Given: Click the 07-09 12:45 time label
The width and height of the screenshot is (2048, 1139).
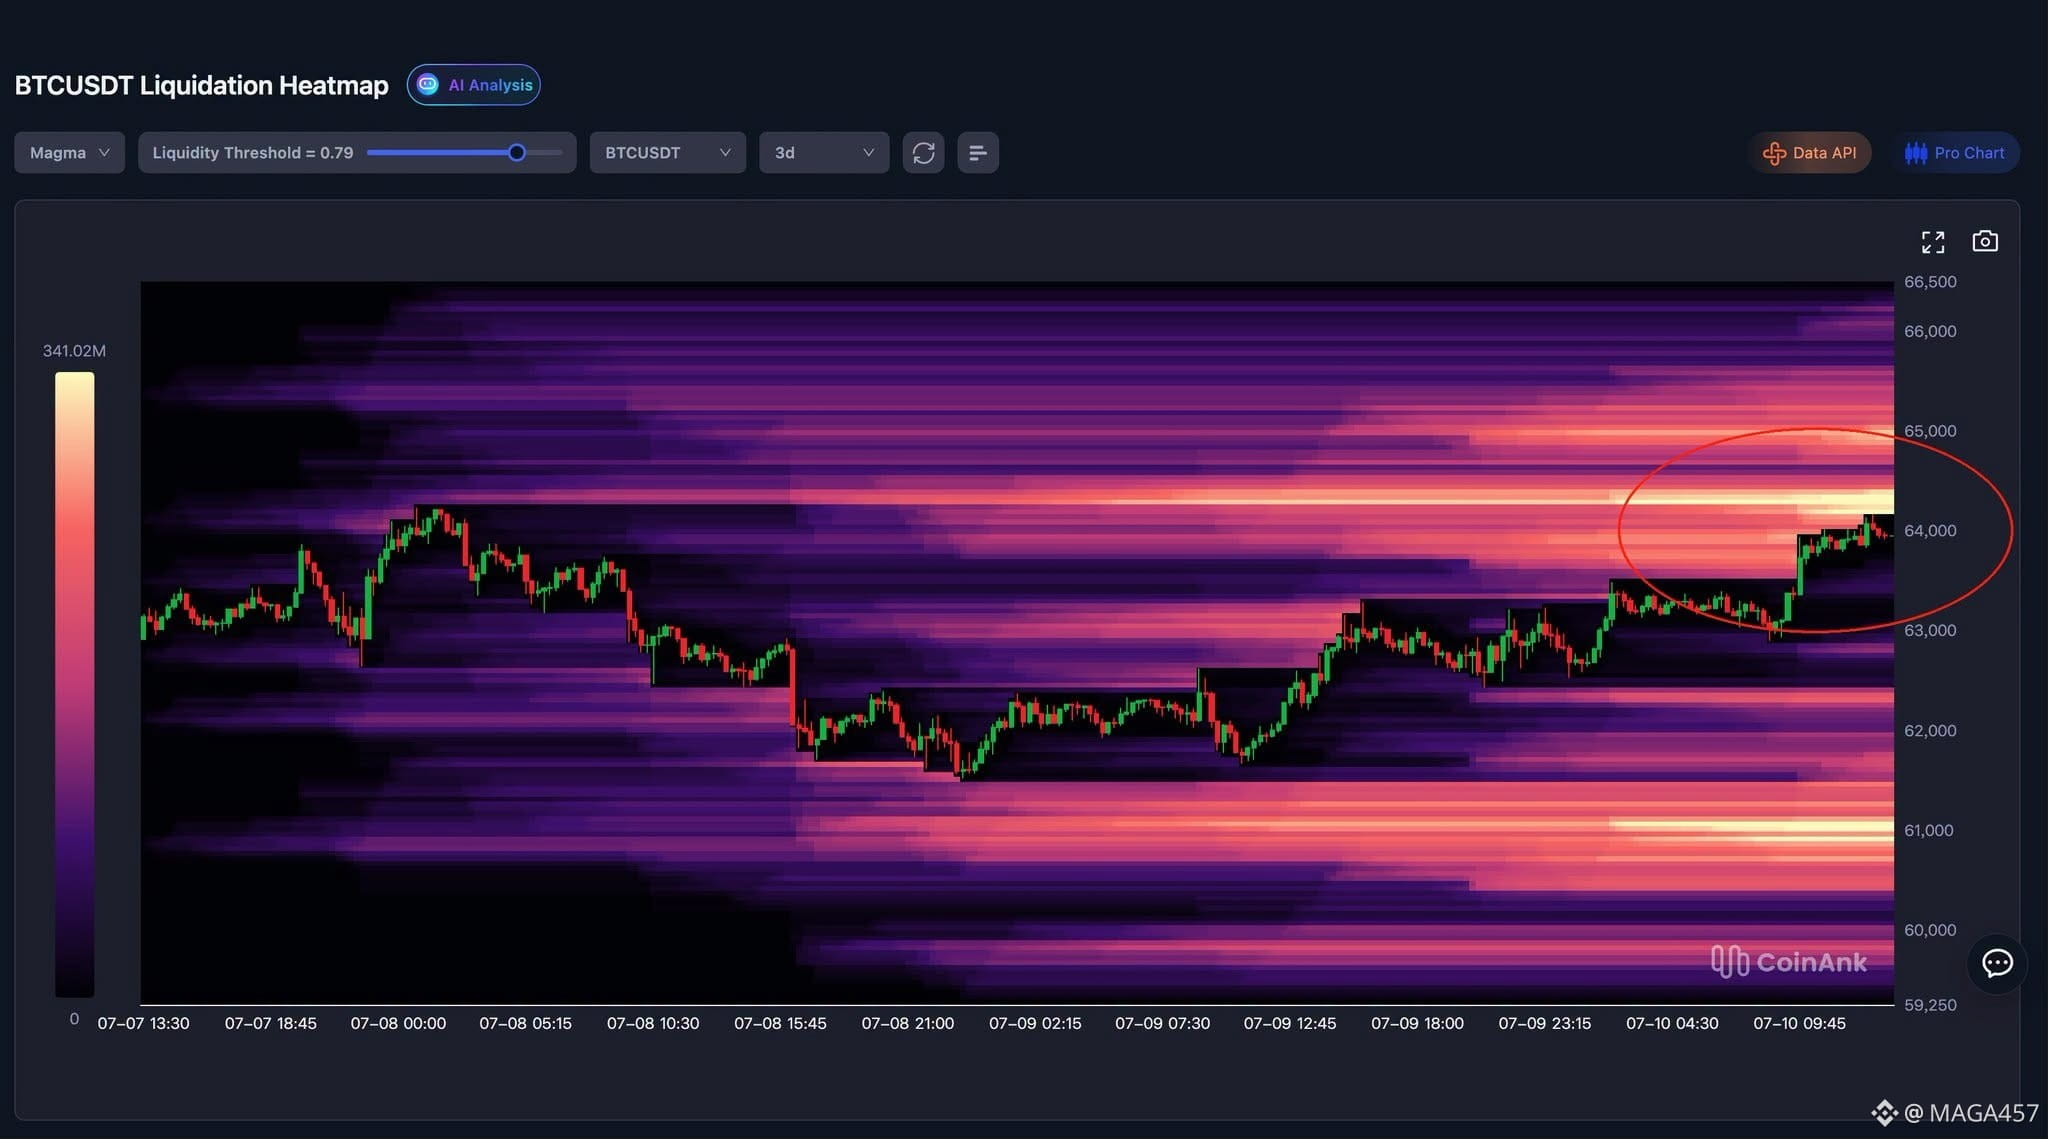Looking at the screenshot, I should tap(1290, 1023).
